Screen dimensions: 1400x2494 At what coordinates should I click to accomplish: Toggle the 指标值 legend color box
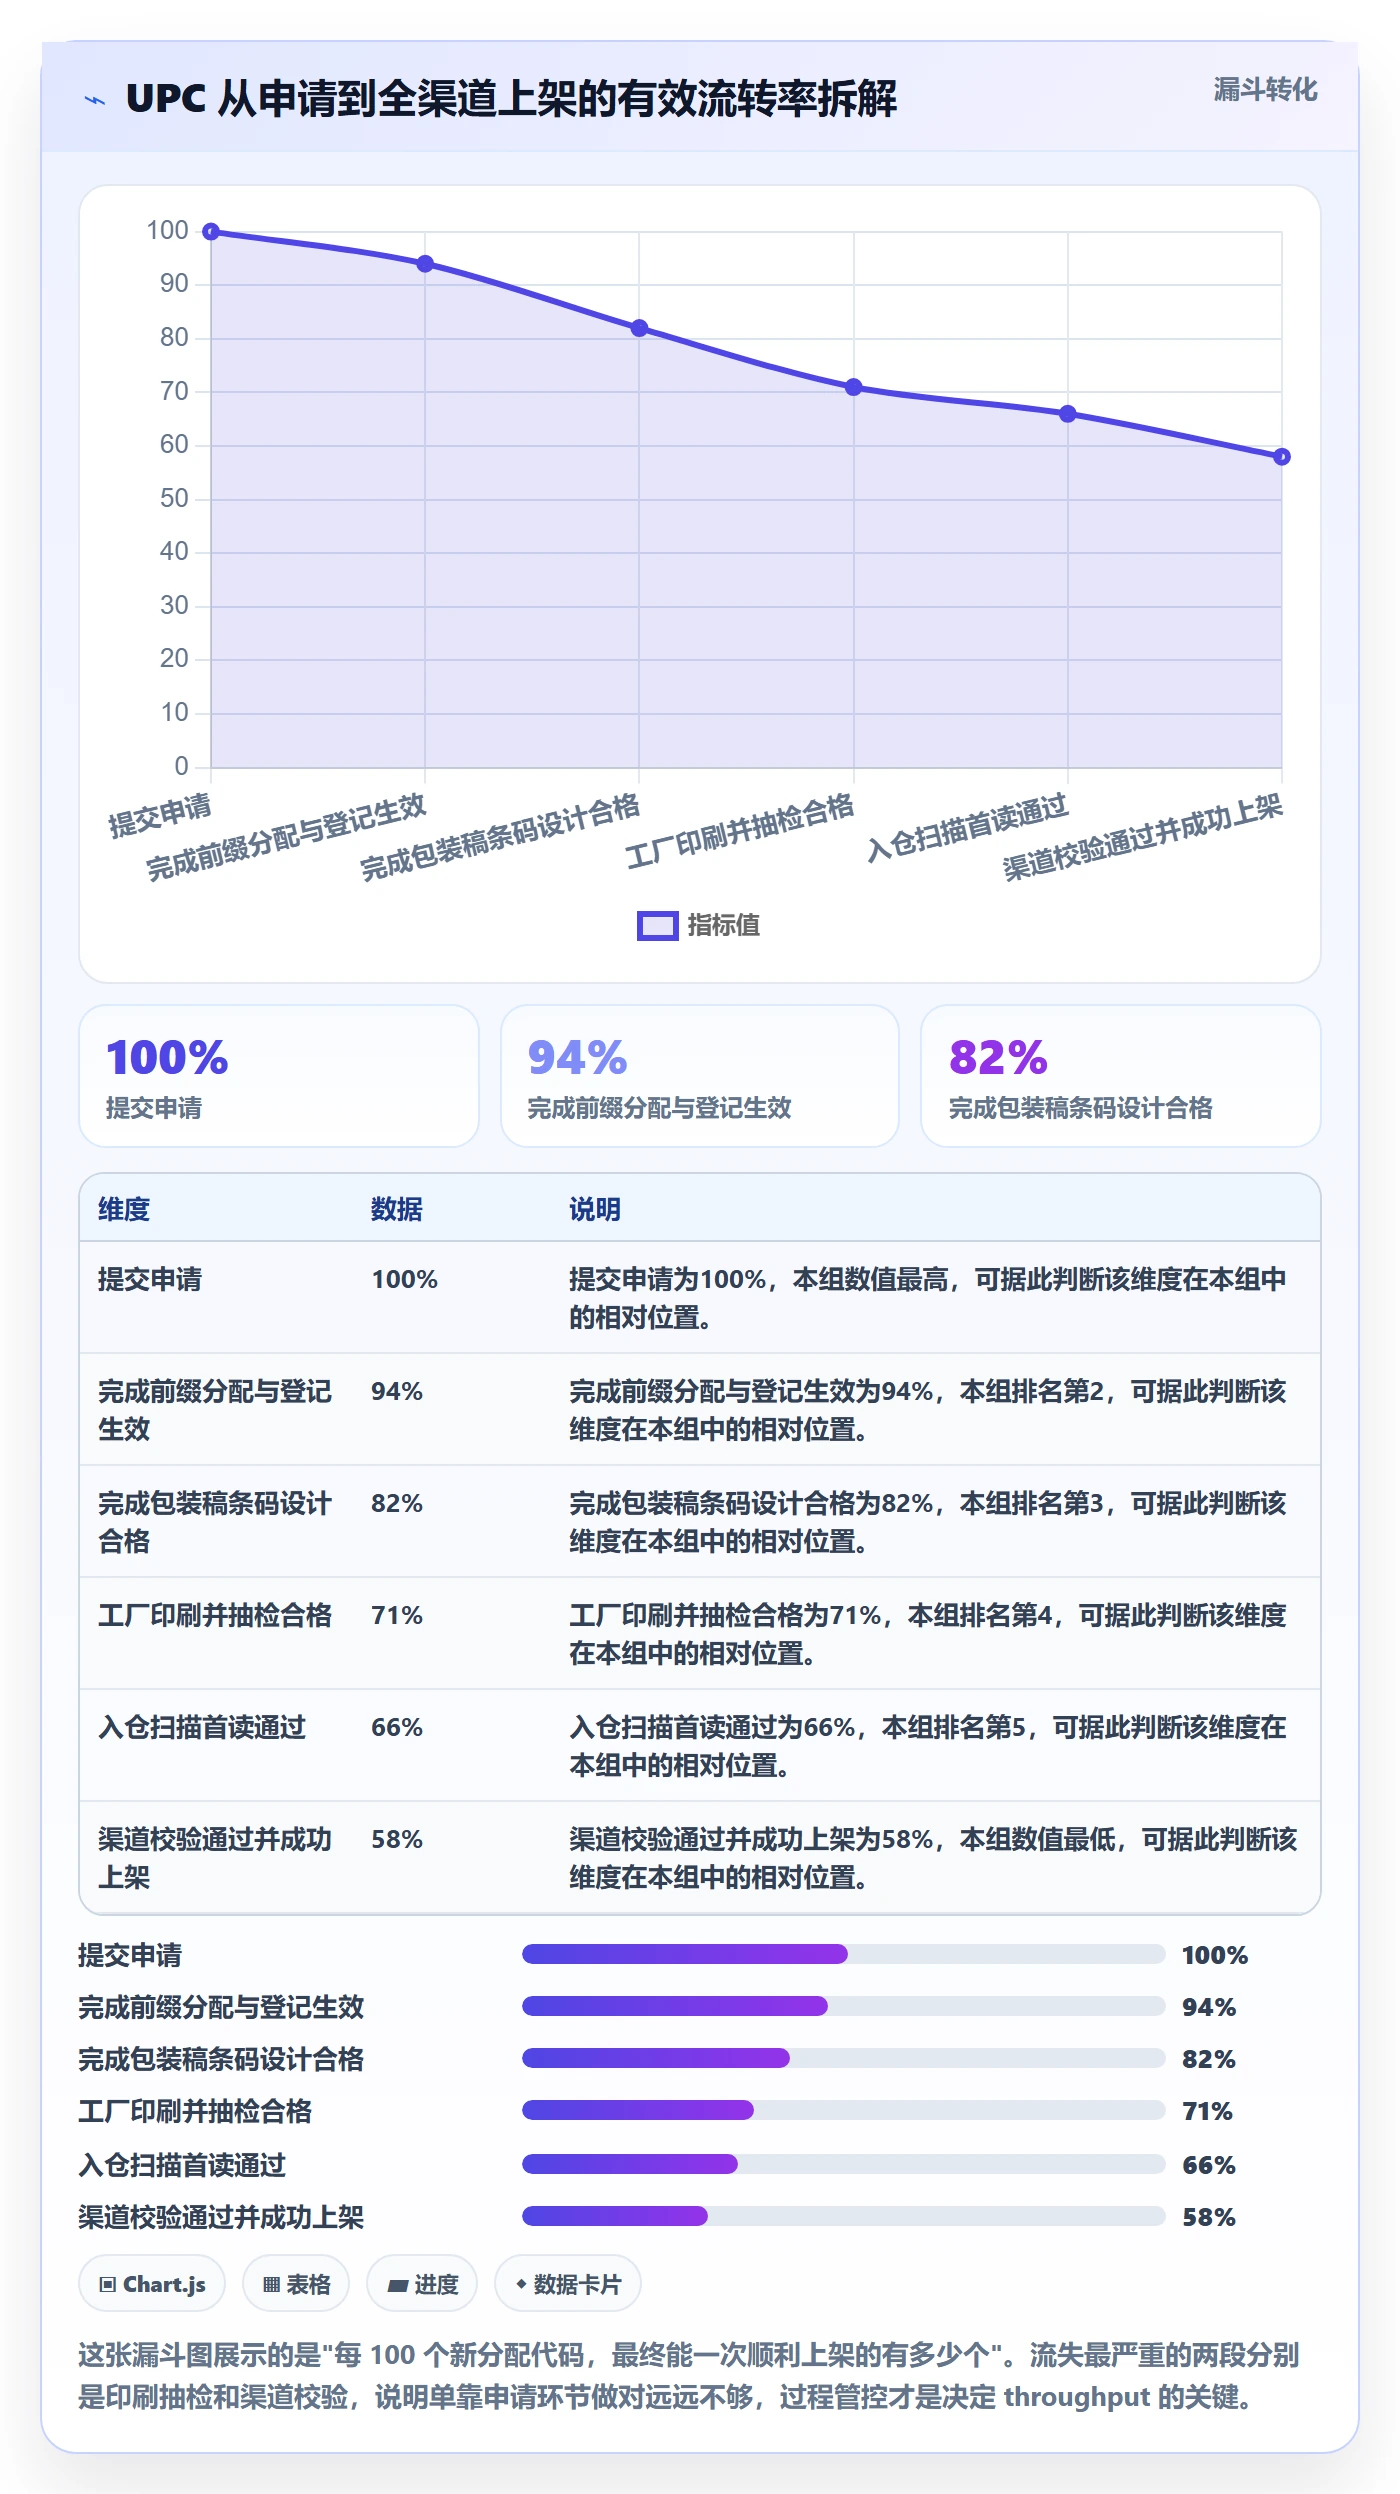[658, 926]
